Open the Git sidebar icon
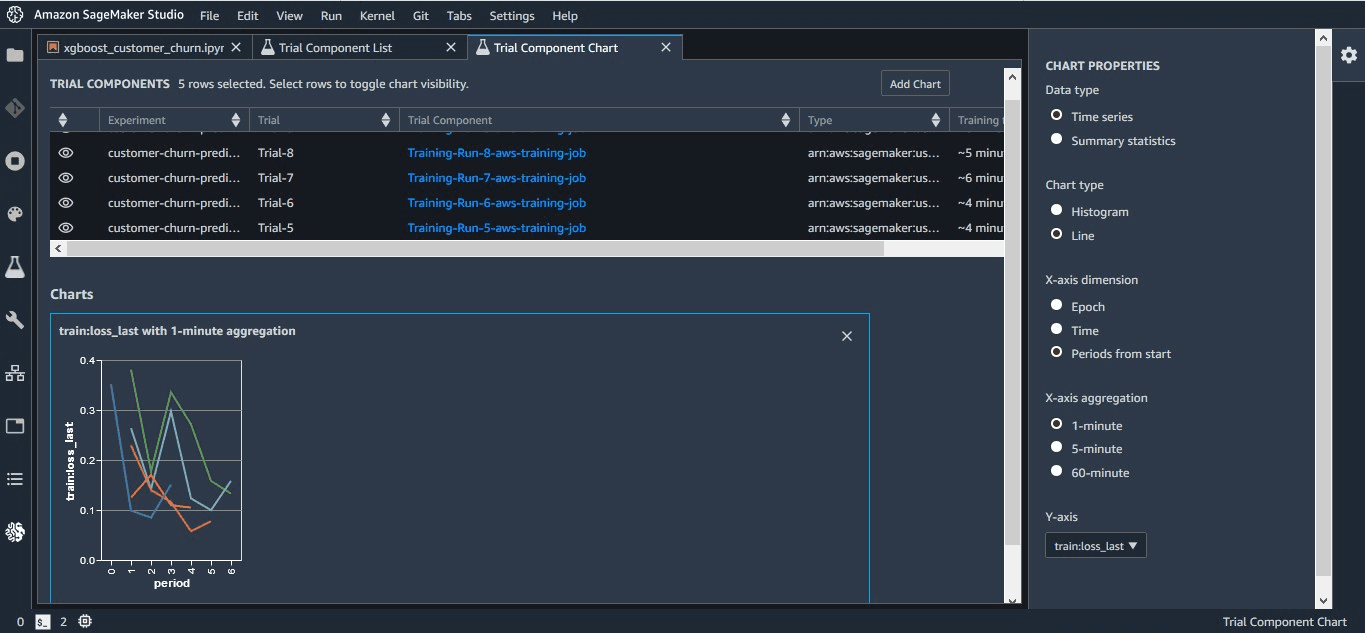 click(15, 108)
